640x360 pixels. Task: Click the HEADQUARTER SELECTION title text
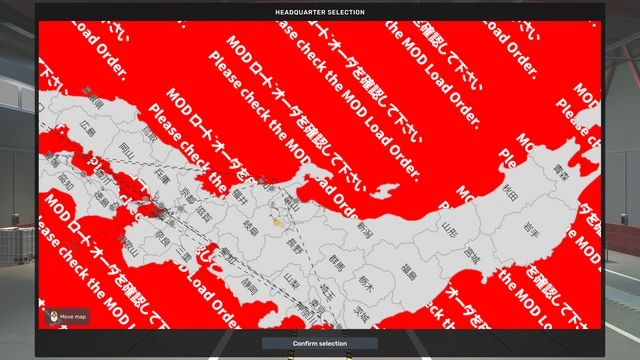pos(320,12)
